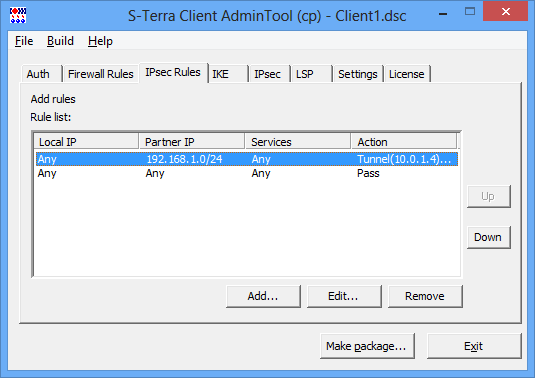Viewport: 535px width, 378px height.
Task: Remove the selected rule
Action: click(x=425, y=296)
